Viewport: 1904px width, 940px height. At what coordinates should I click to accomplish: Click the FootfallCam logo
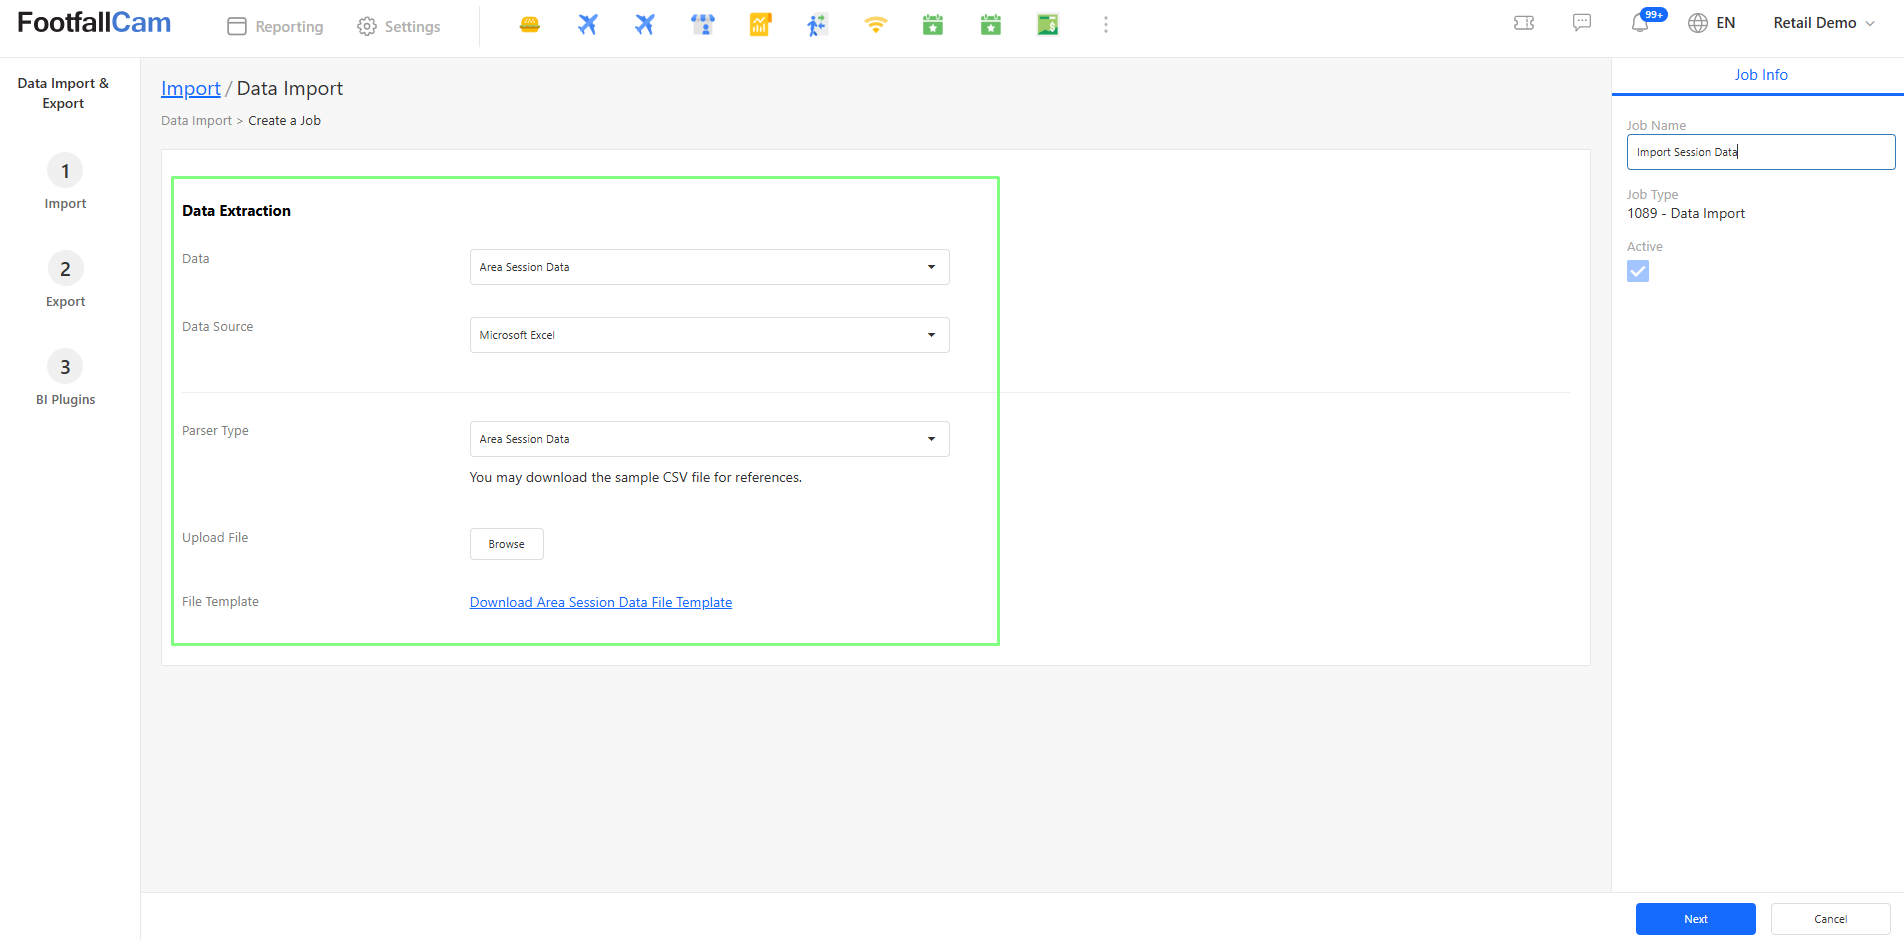coord(94,23)
